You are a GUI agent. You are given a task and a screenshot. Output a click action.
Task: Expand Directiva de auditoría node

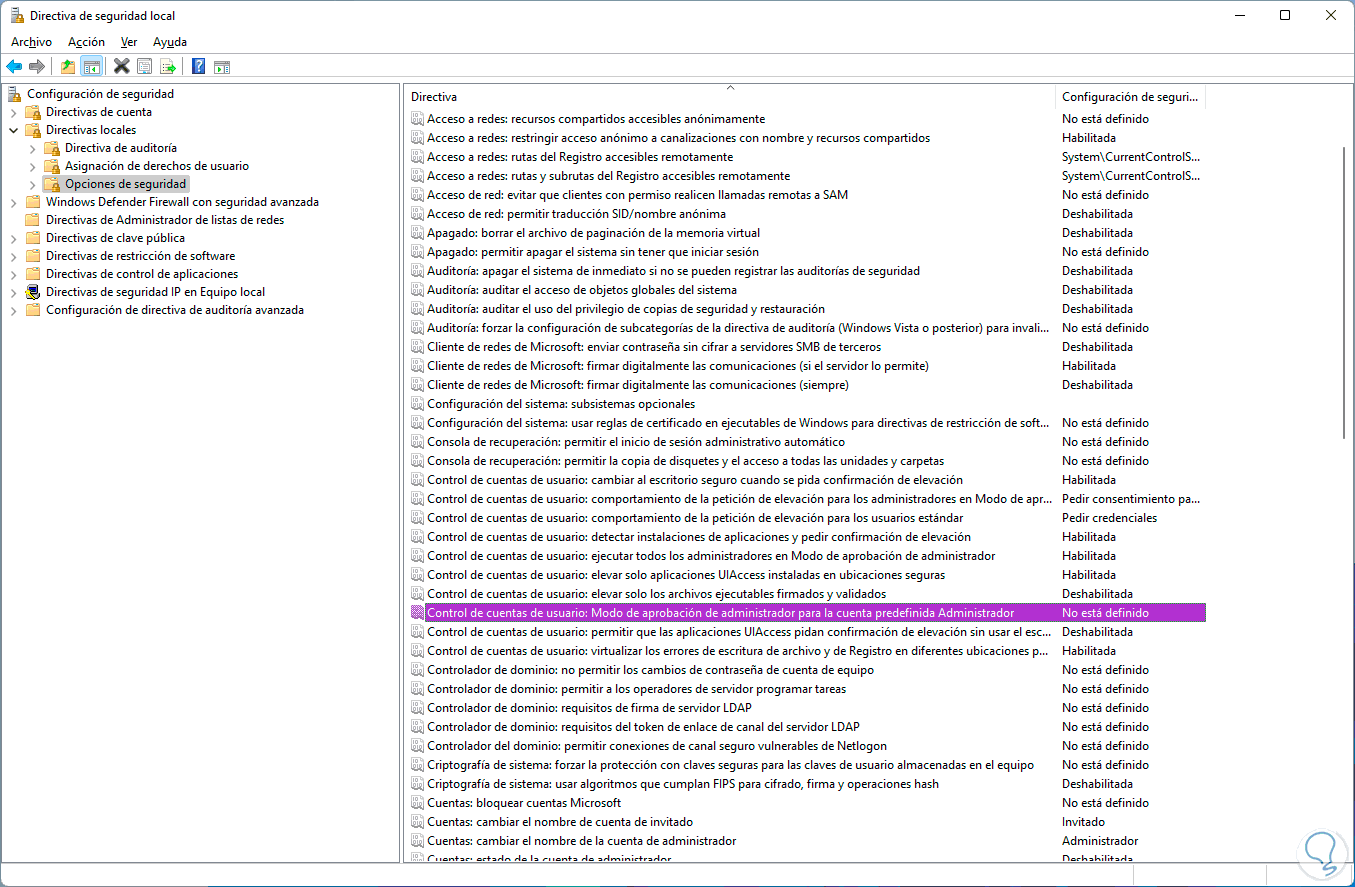(x=33, y=148)
